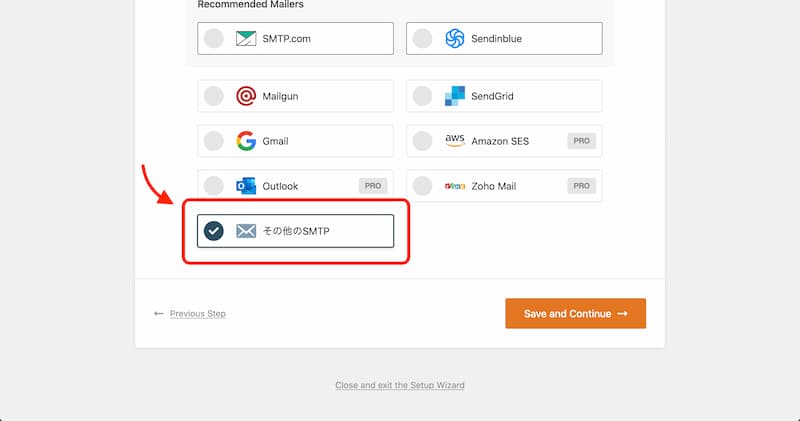Click the その他のSMTP label text

(x=296, y=231)
